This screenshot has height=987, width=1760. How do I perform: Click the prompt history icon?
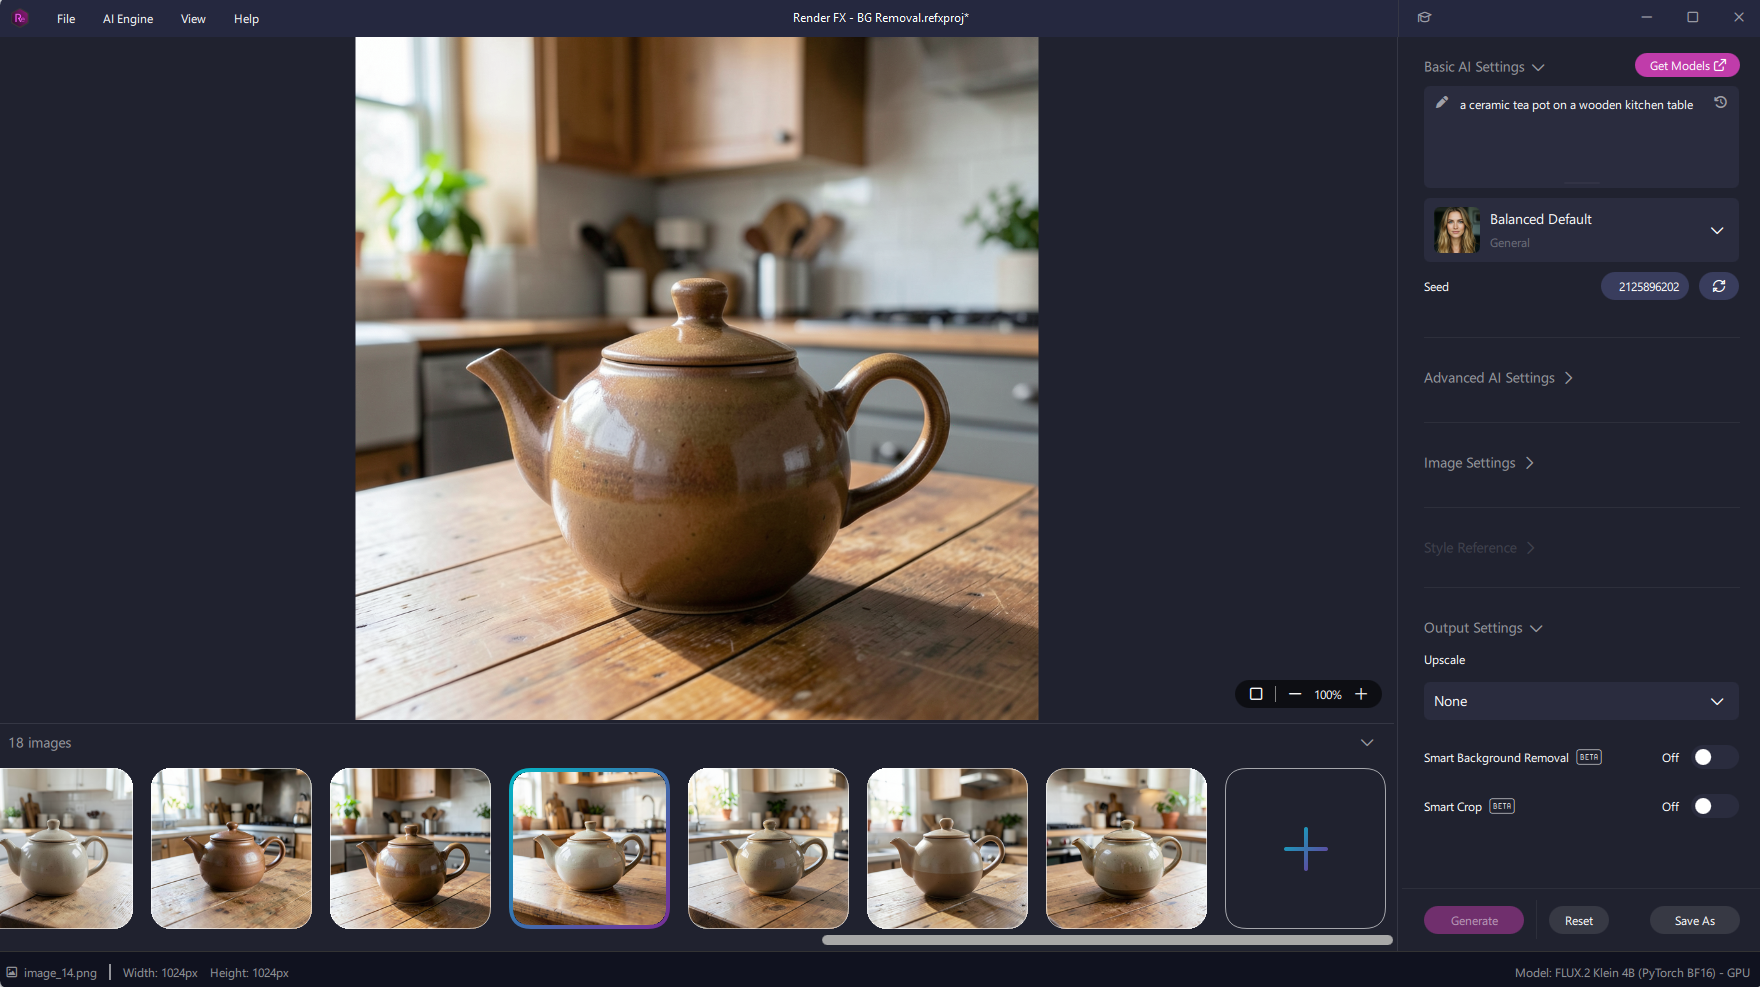coord(1720,102)
